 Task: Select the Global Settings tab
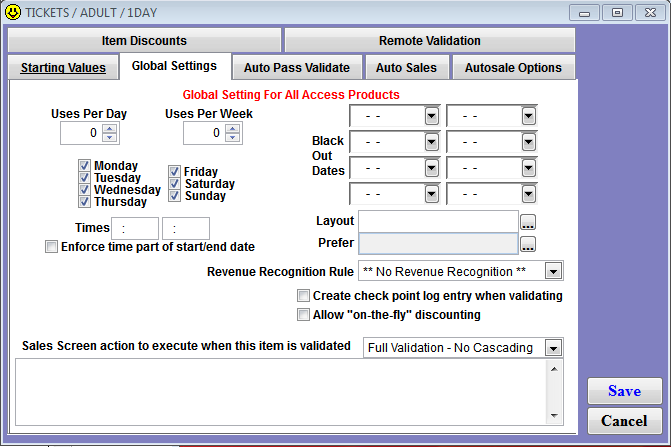175,66
